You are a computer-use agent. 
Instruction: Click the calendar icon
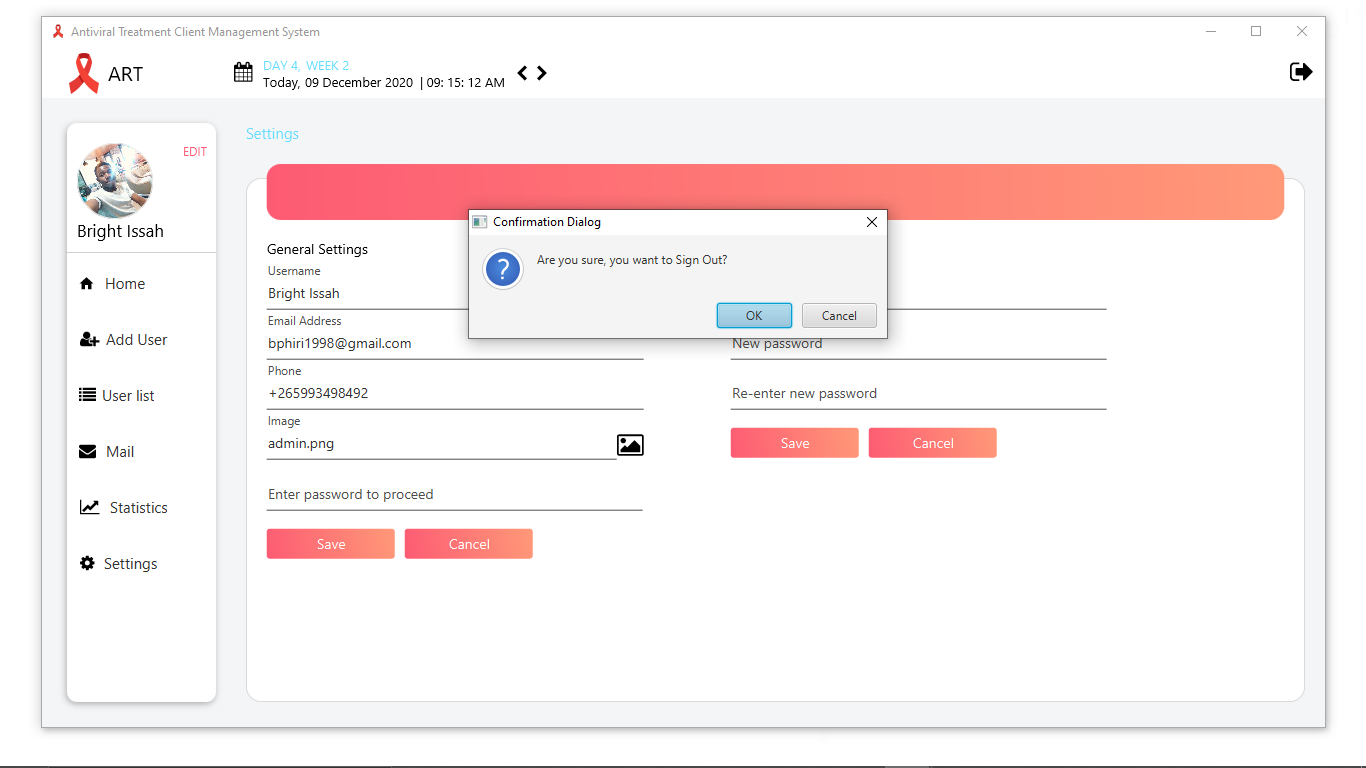(242, 72)
